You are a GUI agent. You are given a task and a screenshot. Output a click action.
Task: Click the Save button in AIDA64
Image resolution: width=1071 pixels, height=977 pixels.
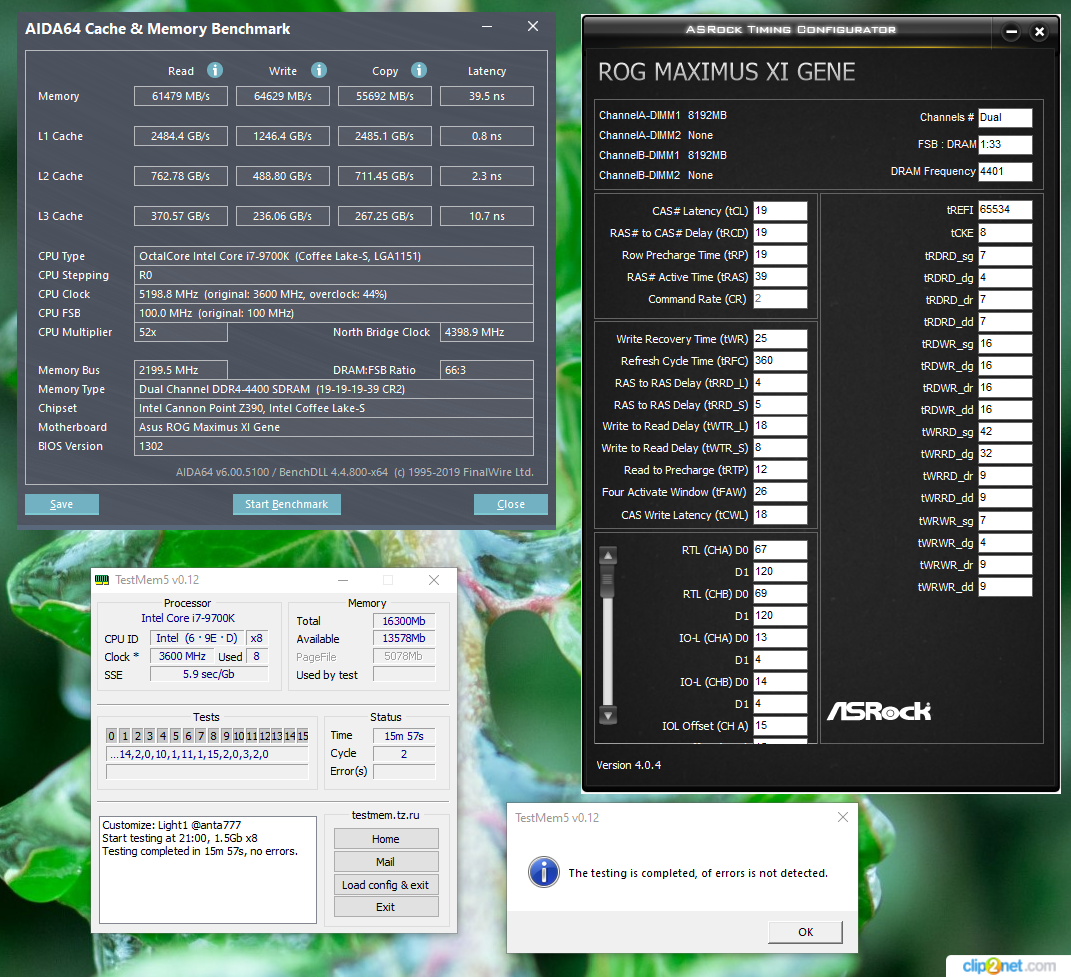click(x=61, y=504)
